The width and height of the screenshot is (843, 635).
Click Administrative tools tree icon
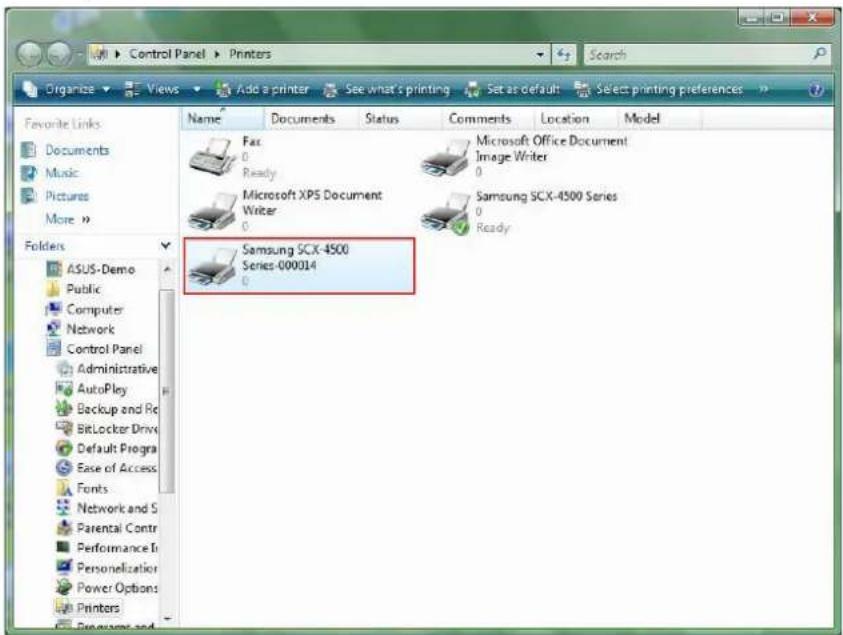point(64,369)
